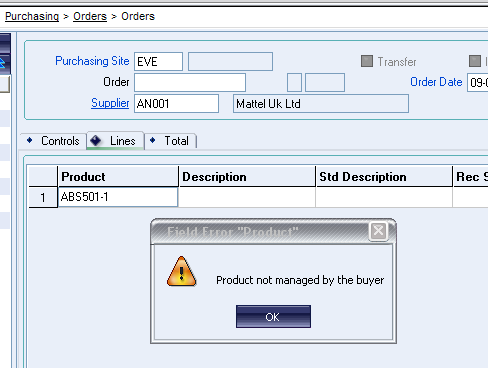Click the Order Date field
This screenshot has width=488, height=368.
tap(477, 82)
